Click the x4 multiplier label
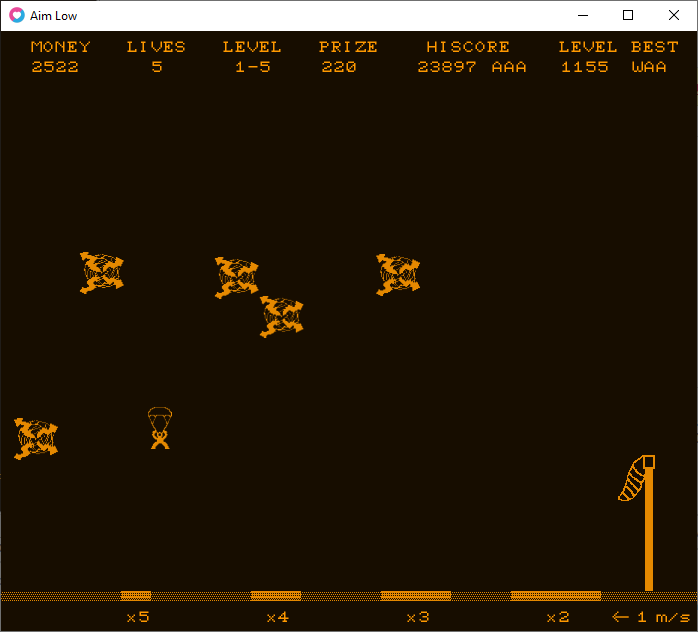 coord(278,617)
